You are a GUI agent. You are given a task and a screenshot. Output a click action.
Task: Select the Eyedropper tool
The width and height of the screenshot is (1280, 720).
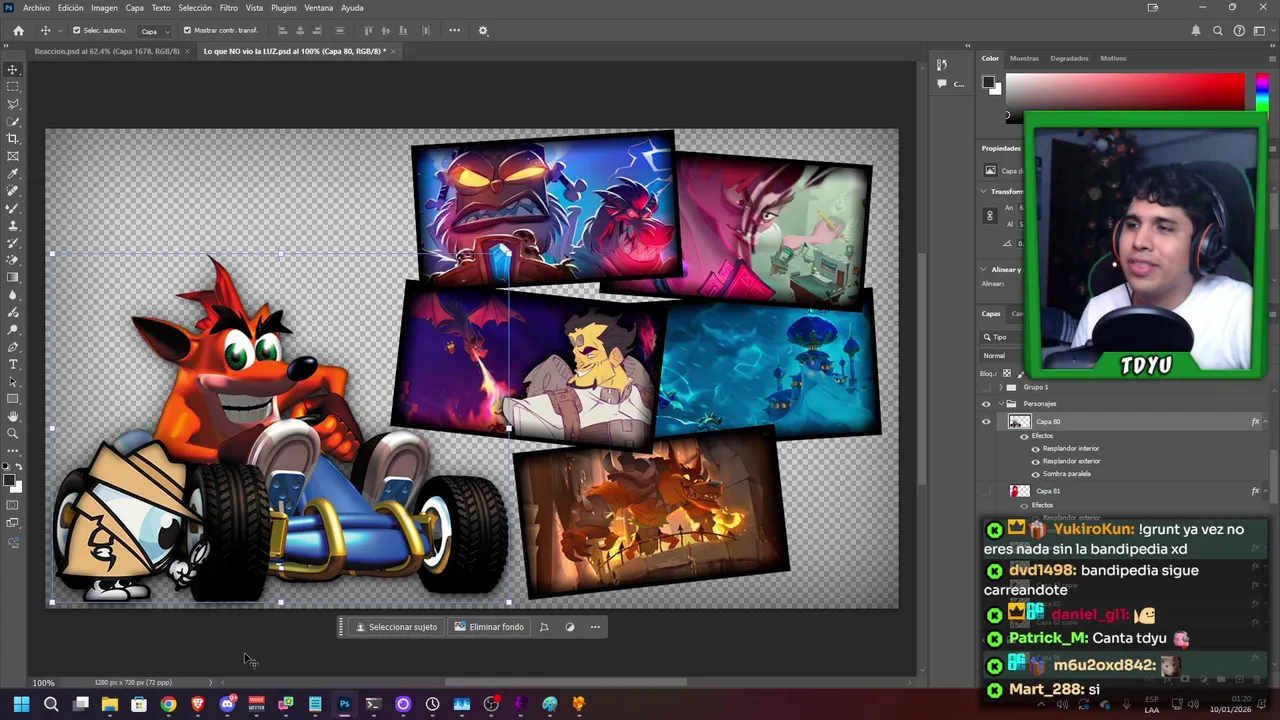(13, 173)
